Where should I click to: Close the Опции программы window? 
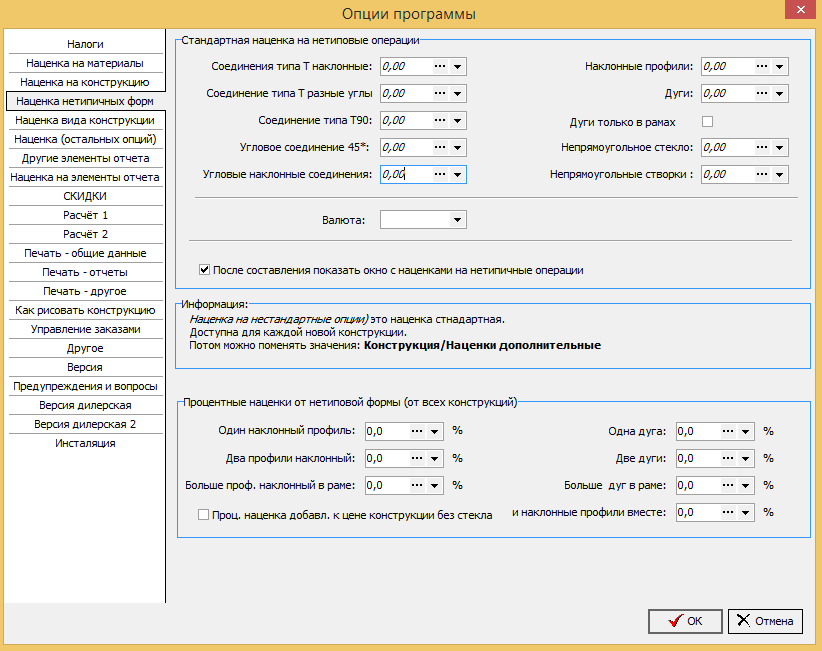click(x=801, y=10)
